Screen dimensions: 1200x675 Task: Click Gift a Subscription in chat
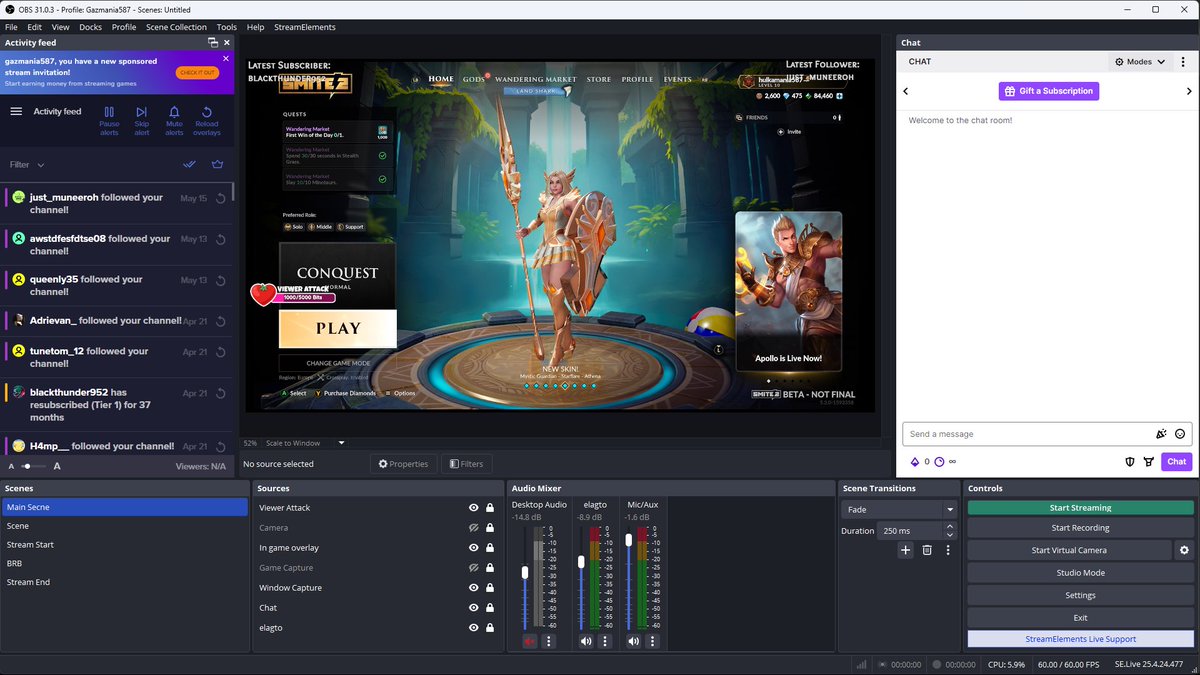[1048, 91]
